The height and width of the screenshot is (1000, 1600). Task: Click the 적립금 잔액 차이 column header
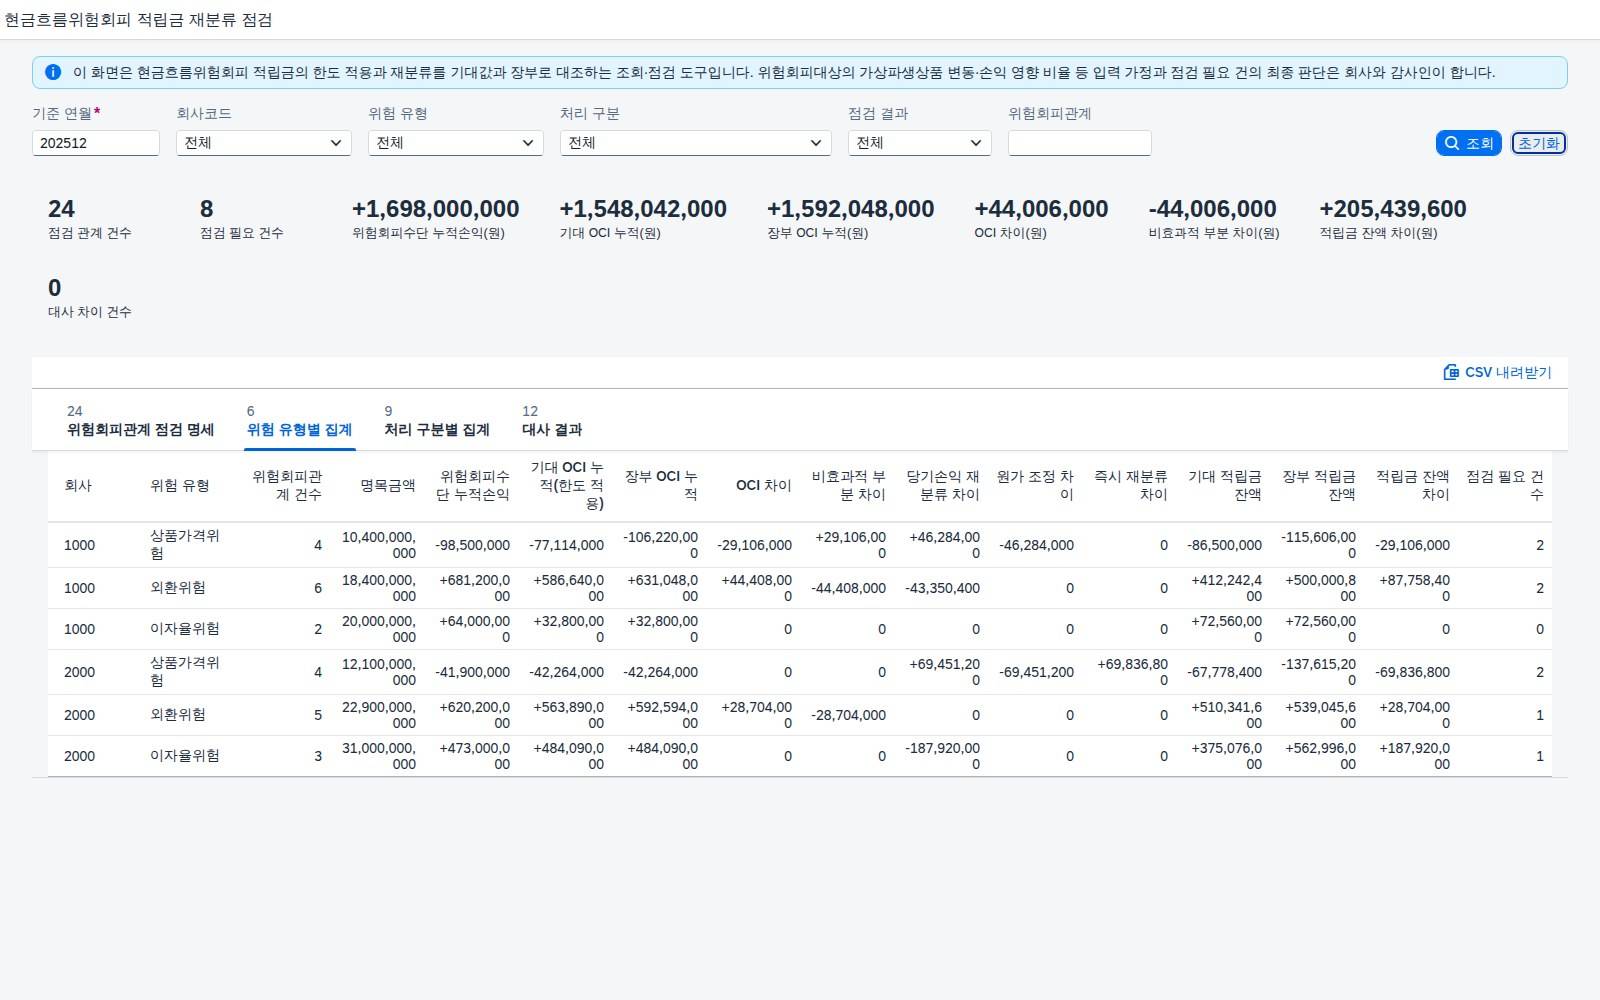coord(1413,485)
